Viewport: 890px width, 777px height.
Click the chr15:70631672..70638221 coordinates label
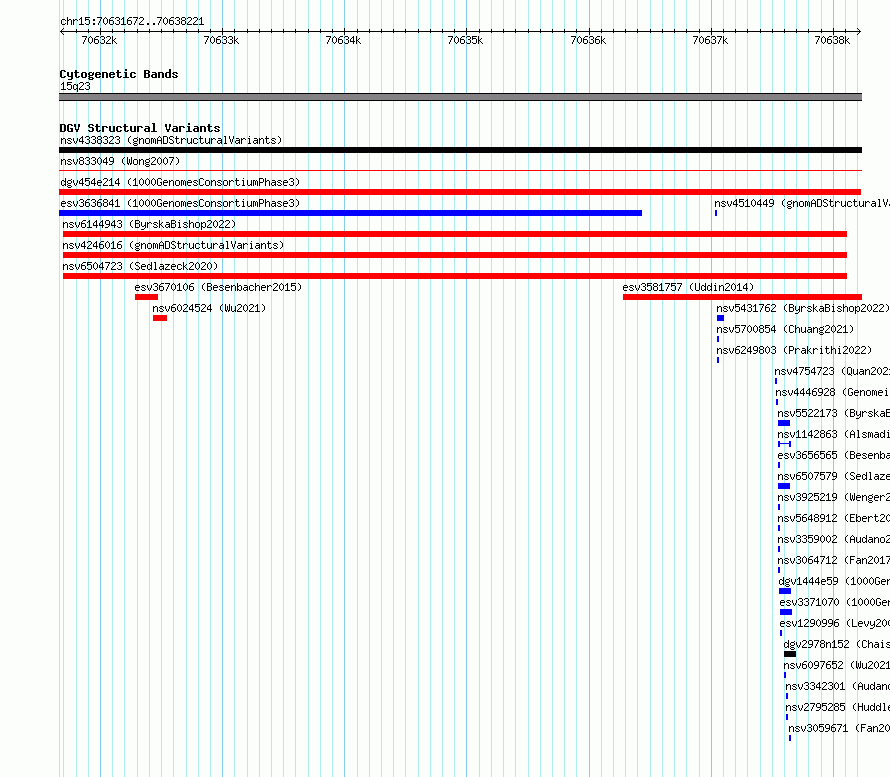point(132,22)
